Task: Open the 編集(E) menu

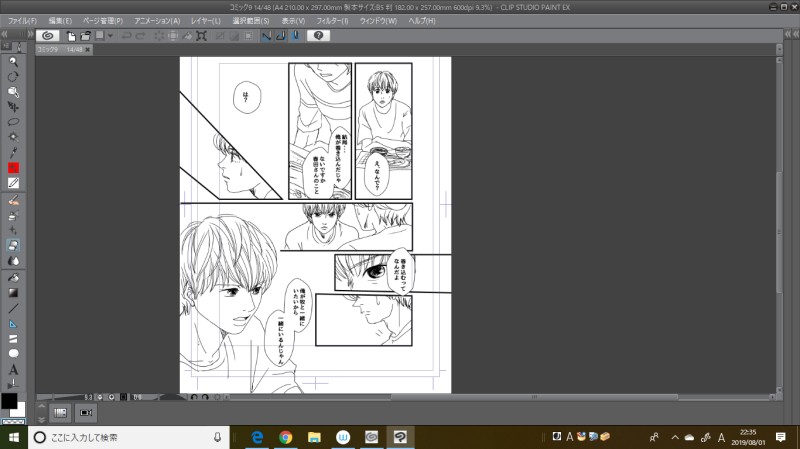Action: [60, 21]
